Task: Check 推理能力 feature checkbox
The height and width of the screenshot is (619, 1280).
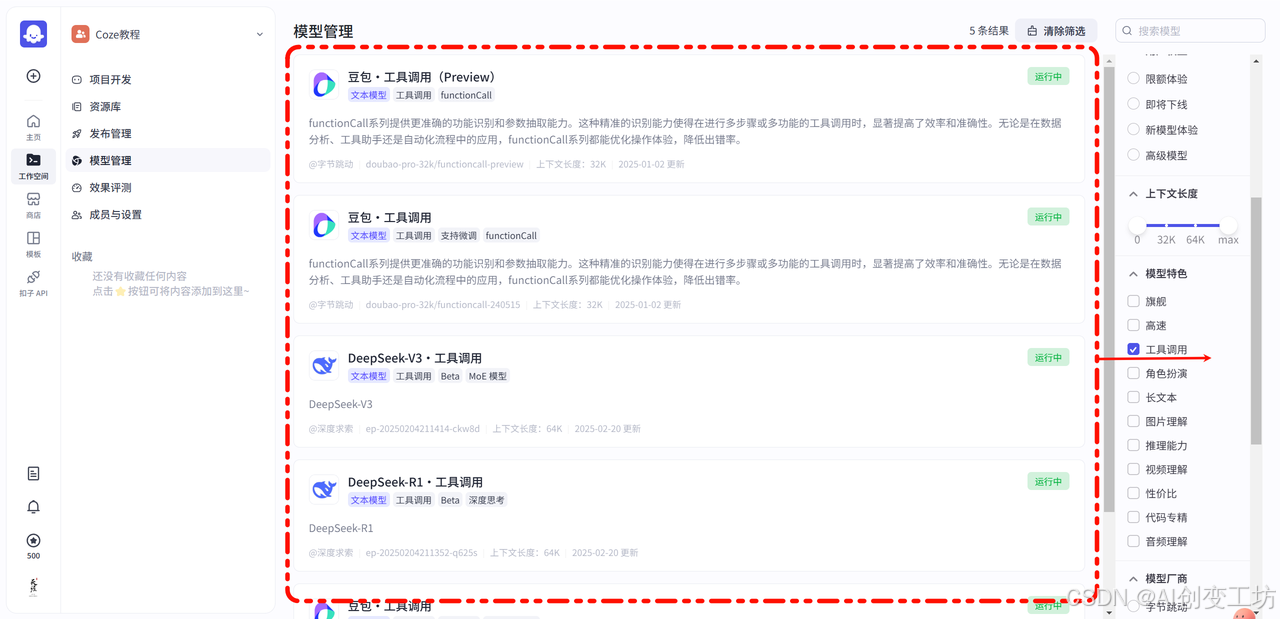Action: [1133, 445]
